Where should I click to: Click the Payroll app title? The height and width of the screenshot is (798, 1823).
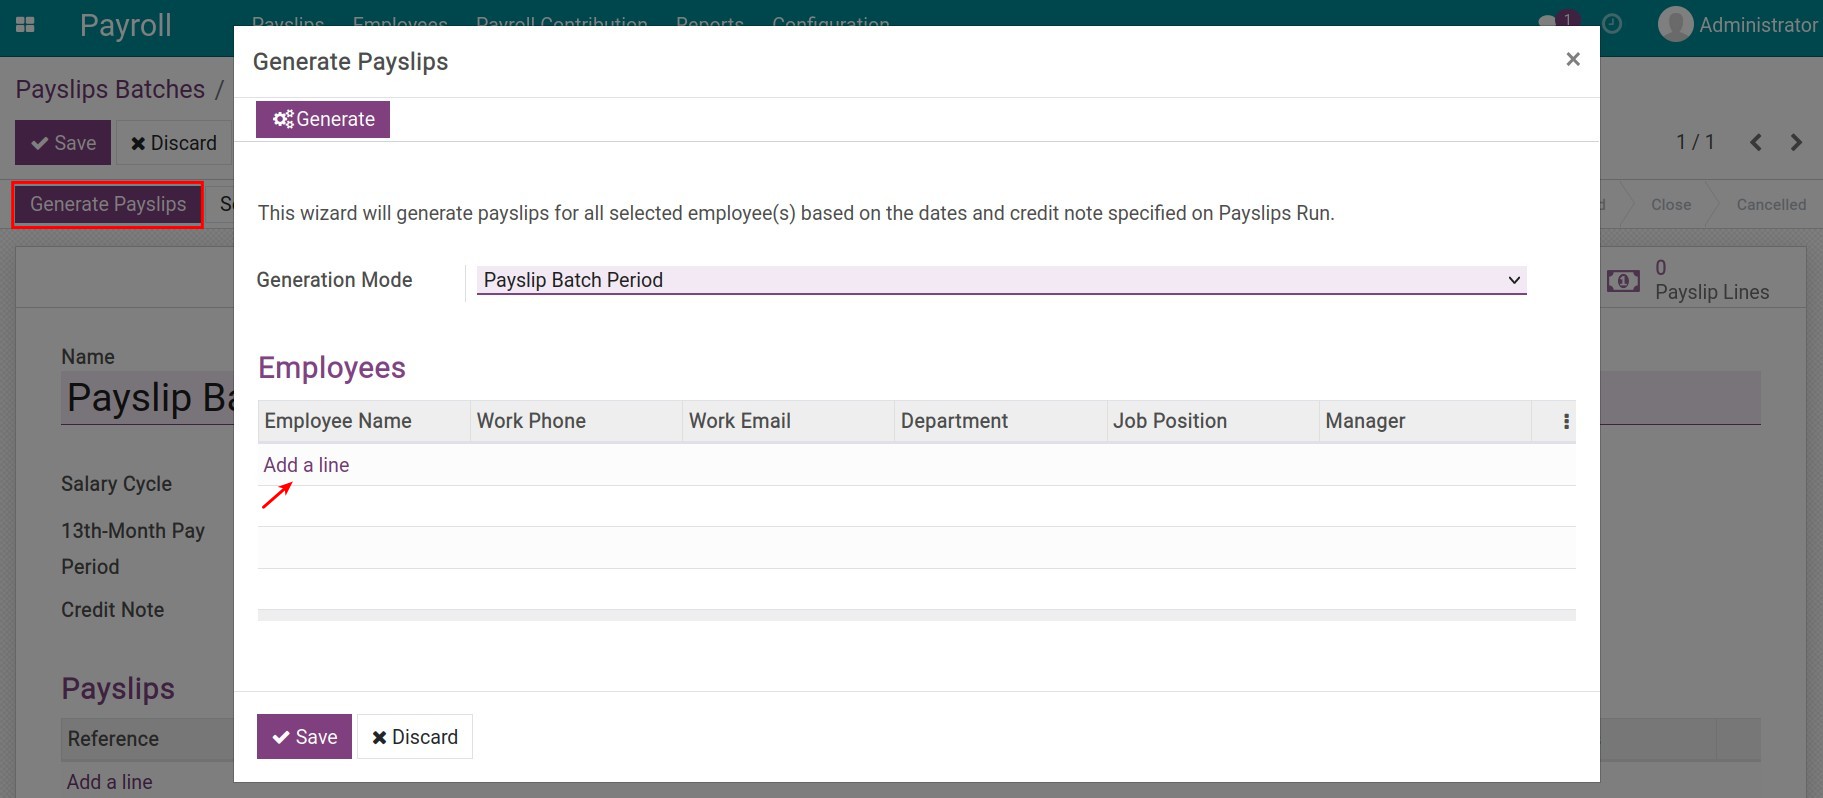click(x=125, y=25)
